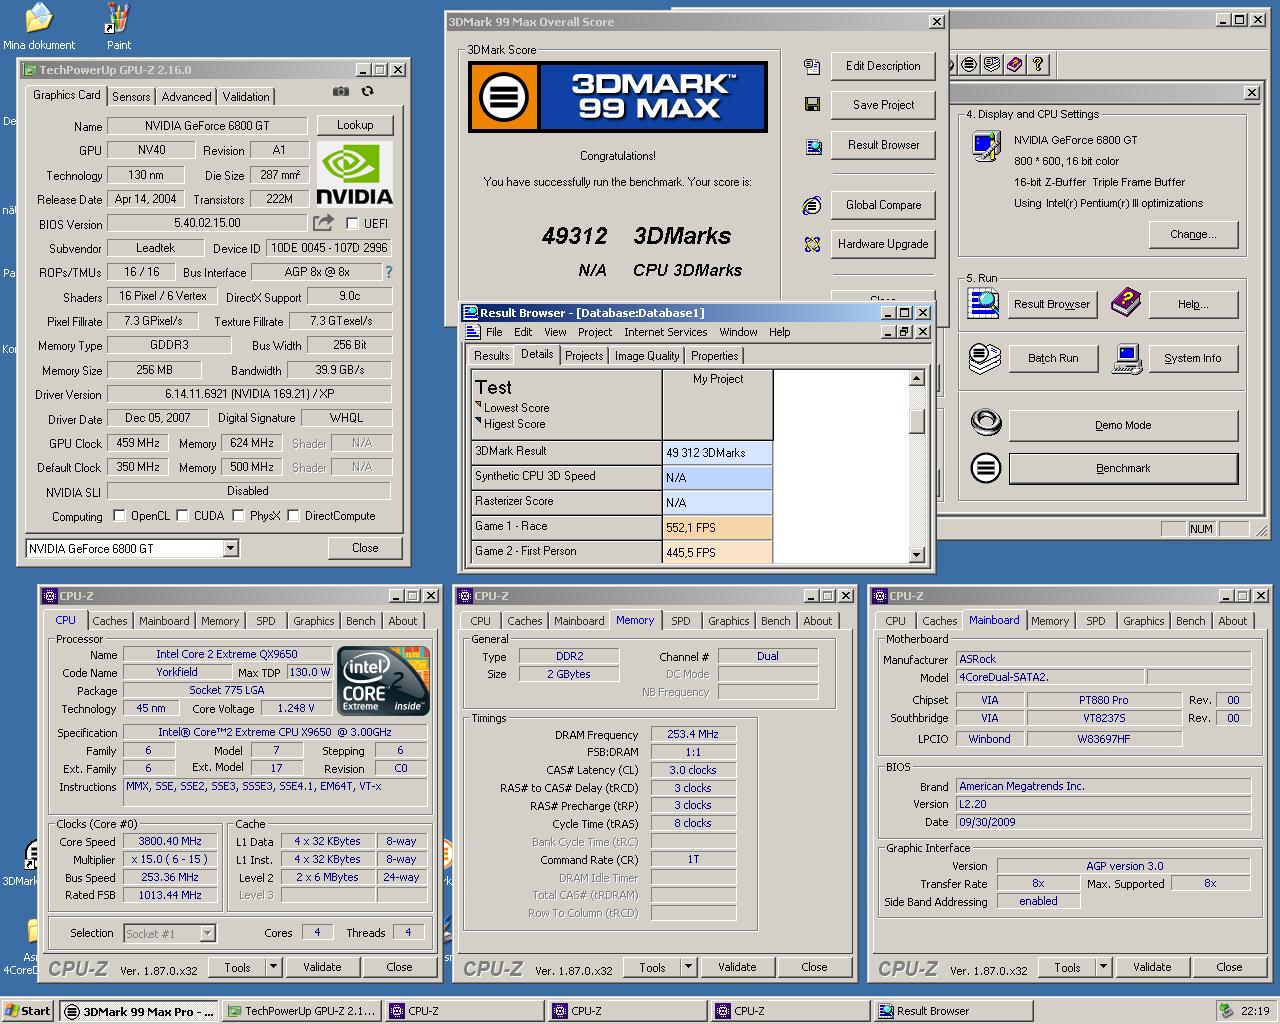Viewport: 1280px width, 1024px height.
Task: Click the circle icon beside Benchmark button
Action: pyautogui.click(x=985, y=467)
